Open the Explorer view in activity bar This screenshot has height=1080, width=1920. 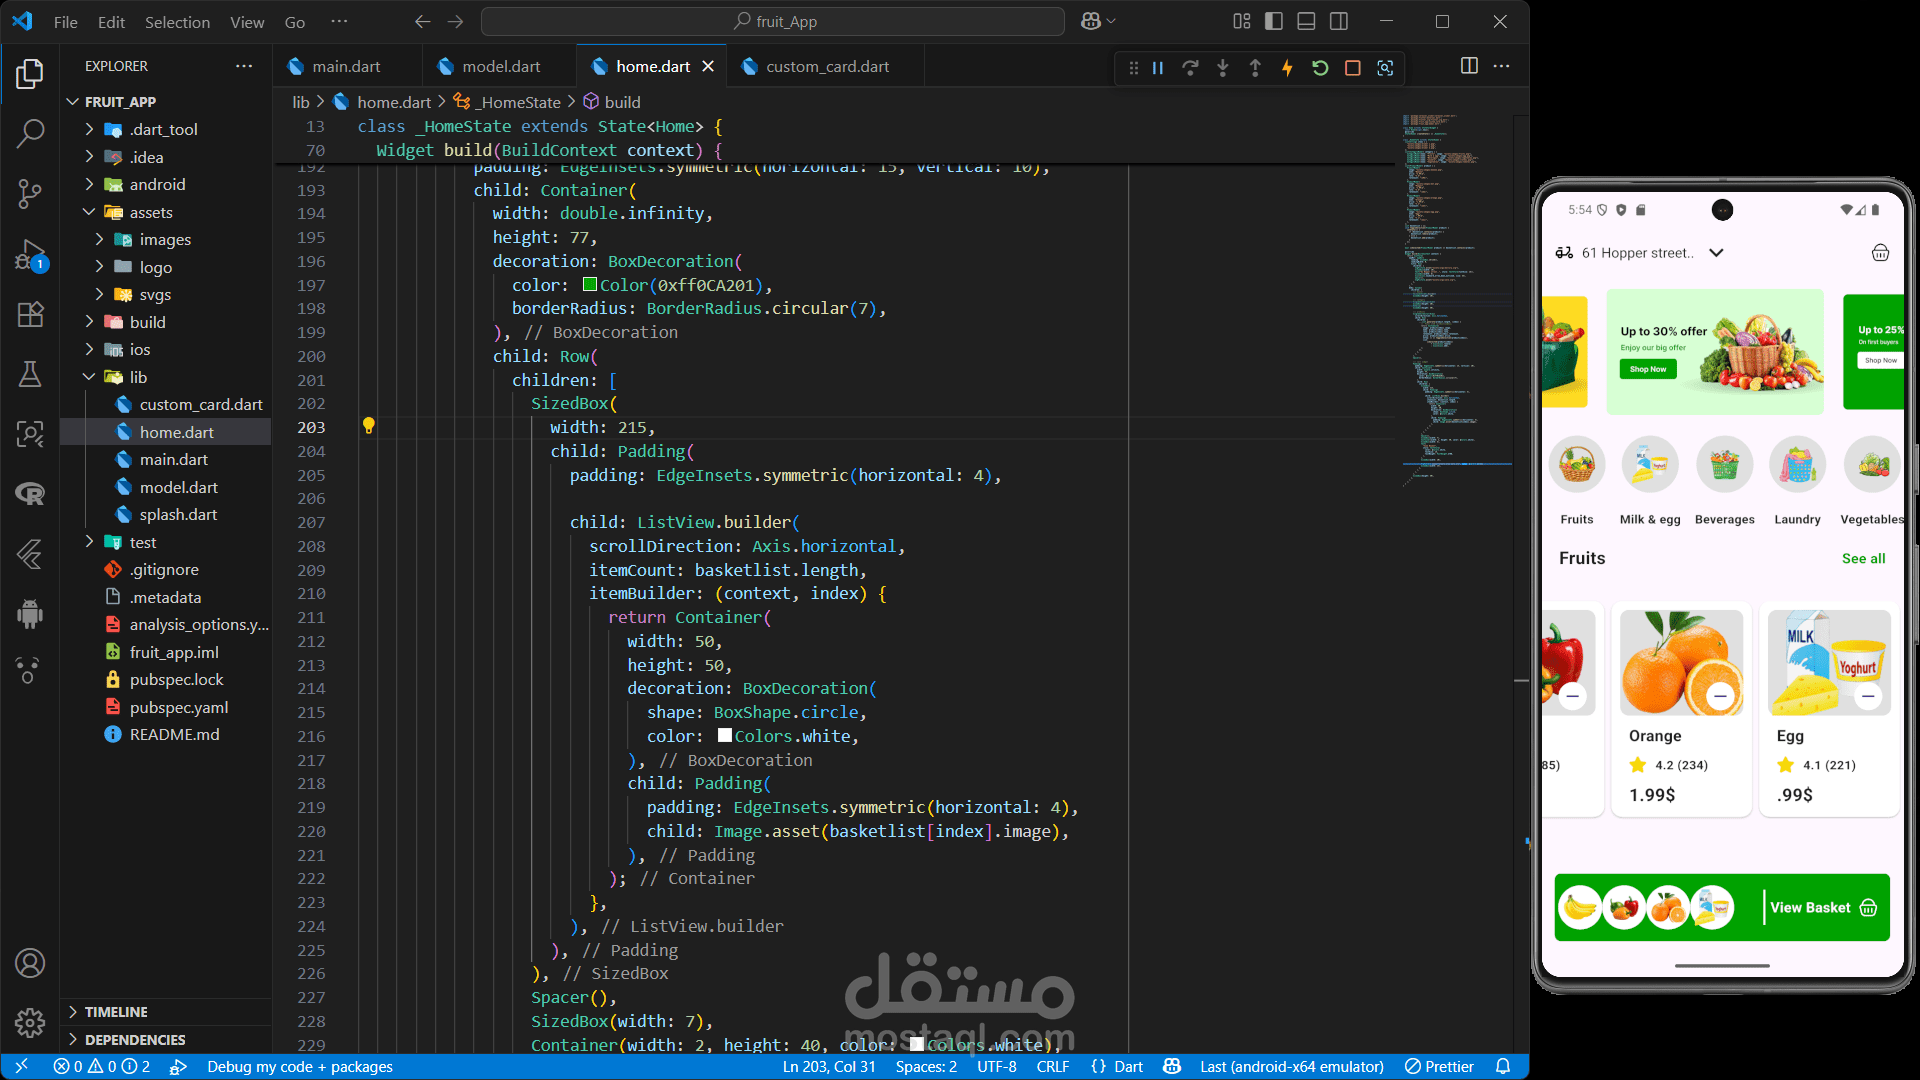click(x=30, y=74)
